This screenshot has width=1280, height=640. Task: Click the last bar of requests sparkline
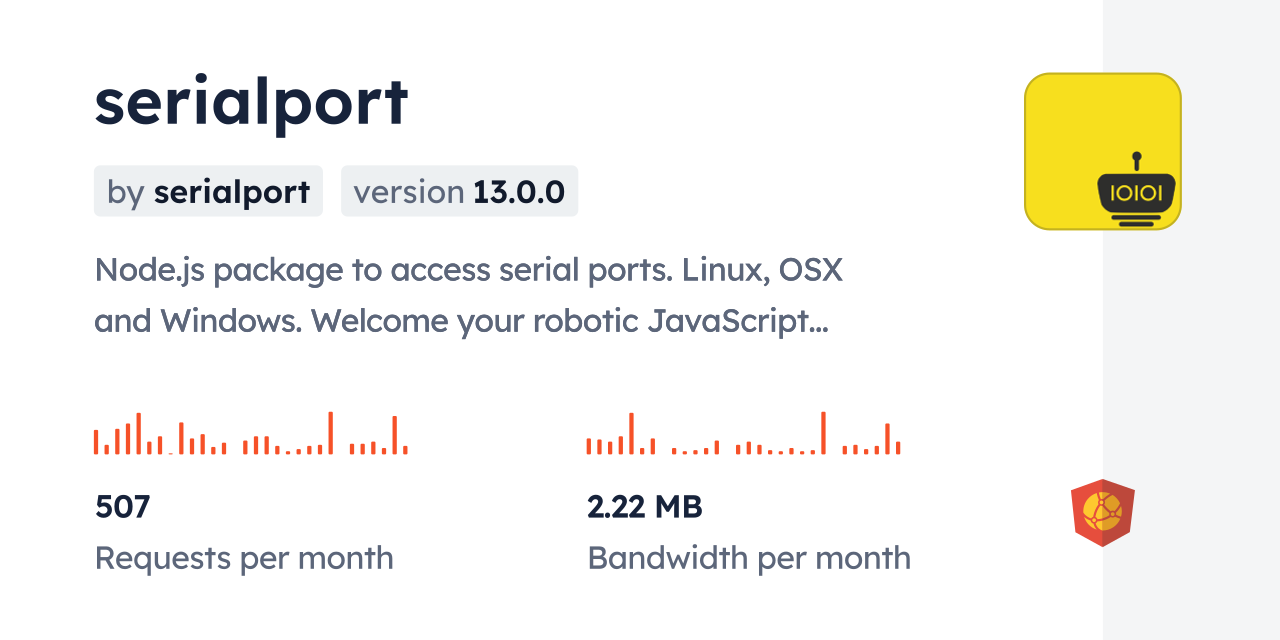click(405, 449)
